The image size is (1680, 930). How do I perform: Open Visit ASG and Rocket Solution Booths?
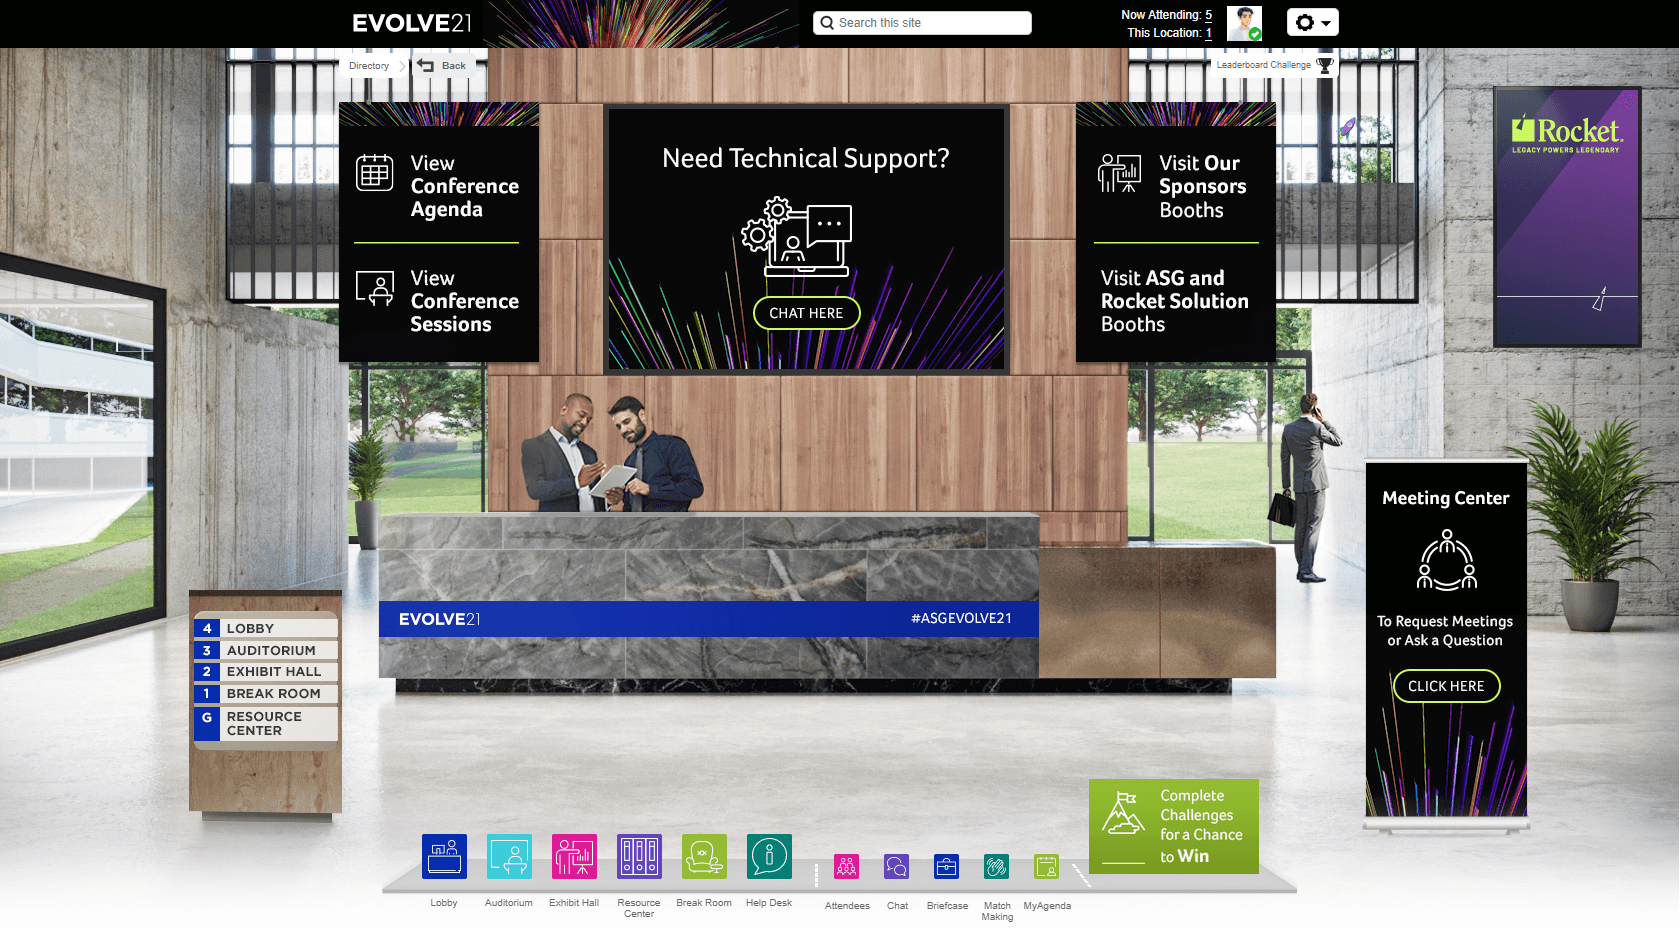coord(1175,301)
